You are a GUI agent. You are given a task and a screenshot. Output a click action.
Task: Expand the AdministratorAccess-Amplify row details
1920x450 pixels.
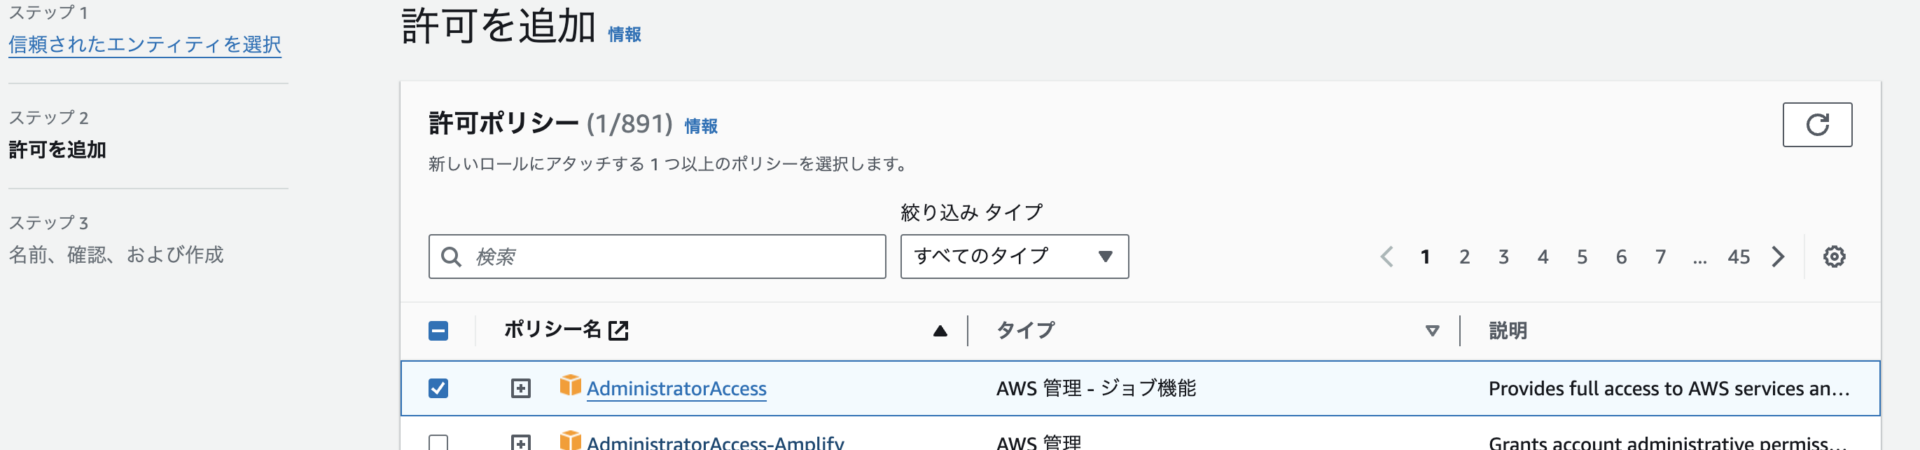click(521, 442)
